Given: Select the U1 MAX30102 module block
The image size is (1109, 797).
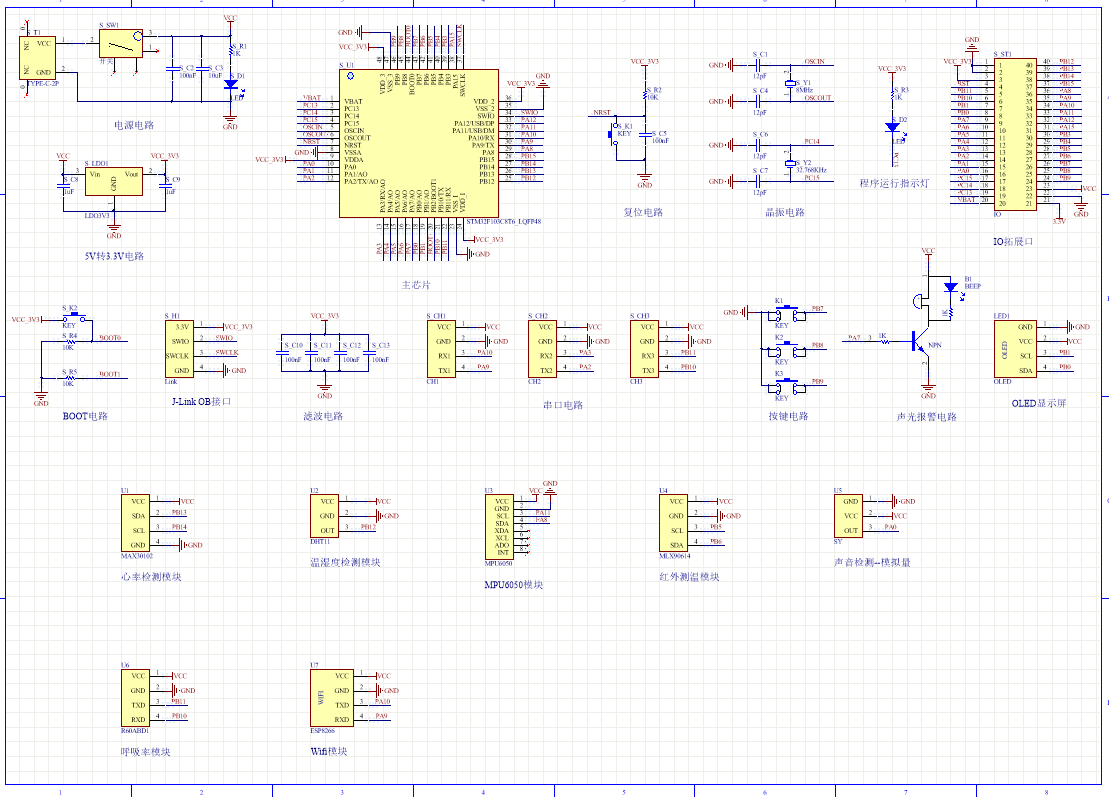Looking at the screenshot, I should point(136,523).
